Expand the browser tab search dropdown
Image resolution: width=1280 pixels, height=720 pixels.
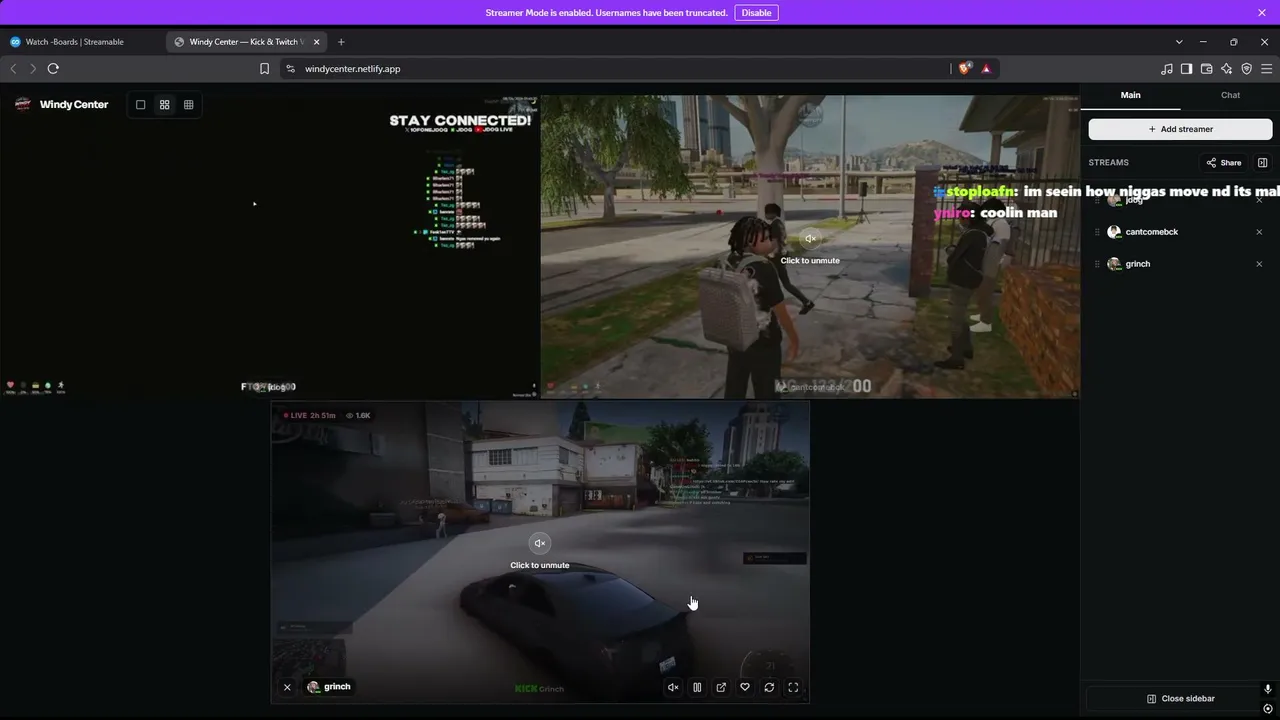1179,42
